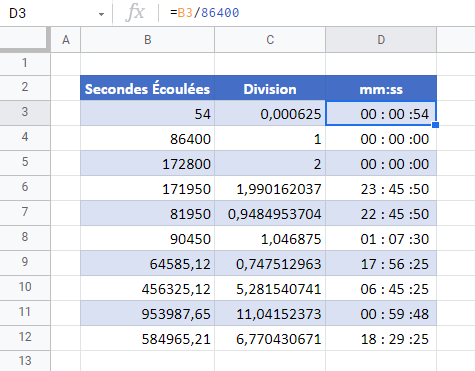
Task: Select column D header
Action: coord(381,40)
